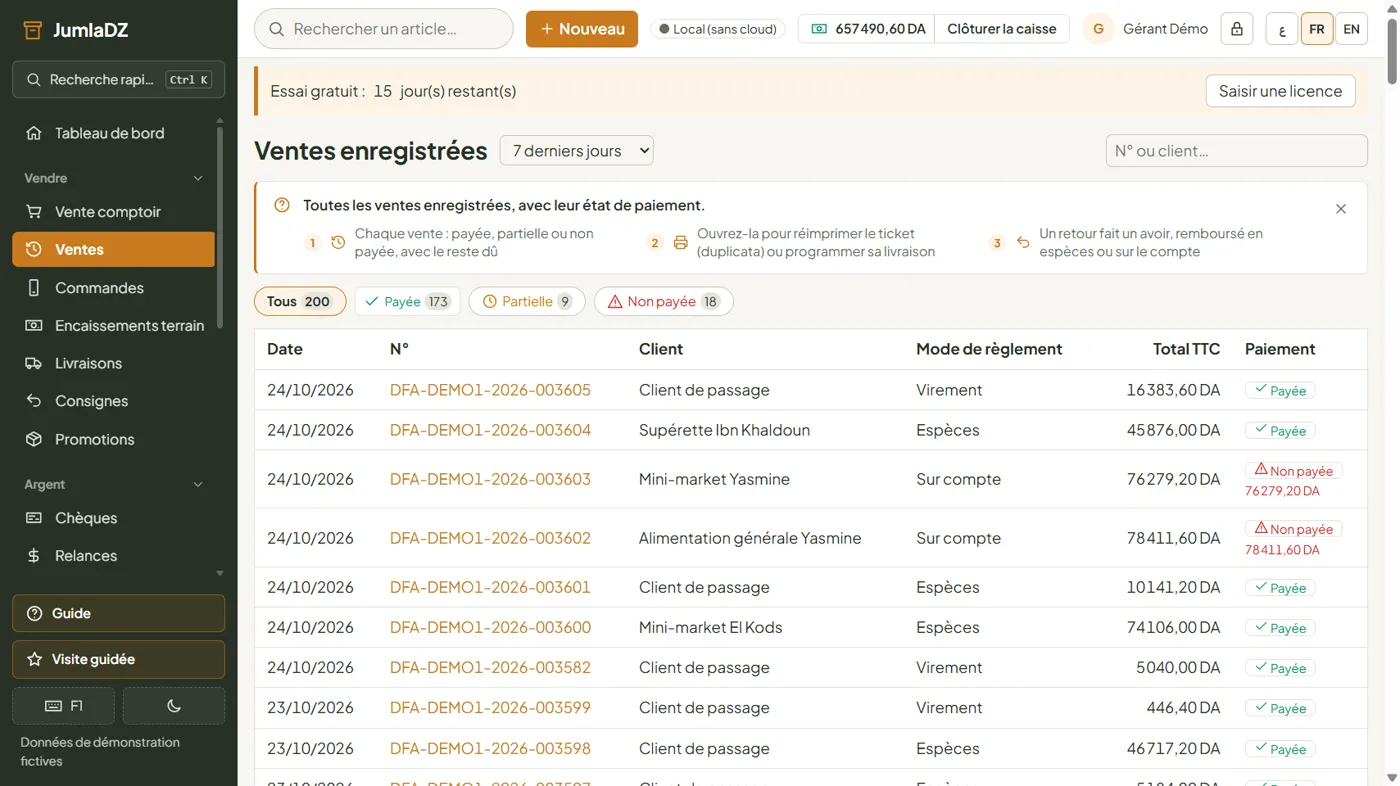
Task: Open sale DFA-DEMO1-2026-003600
Action: pos(490,627)
